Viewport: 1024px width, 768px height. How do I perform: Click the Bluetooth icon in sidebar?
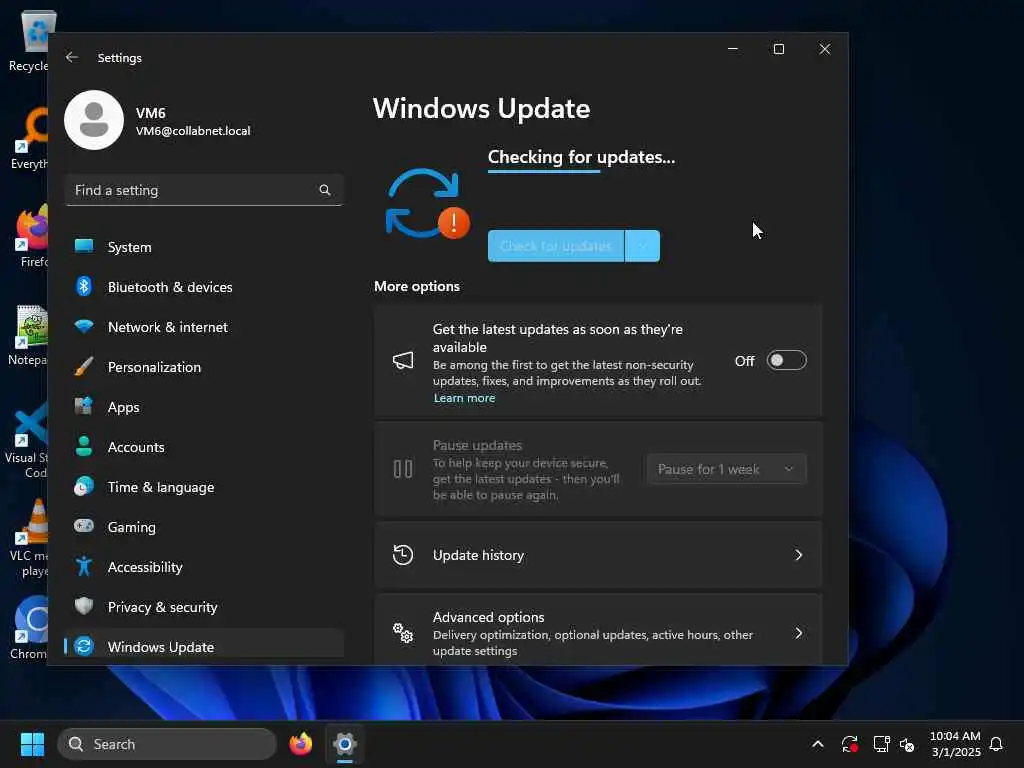[x=84, y=286]
